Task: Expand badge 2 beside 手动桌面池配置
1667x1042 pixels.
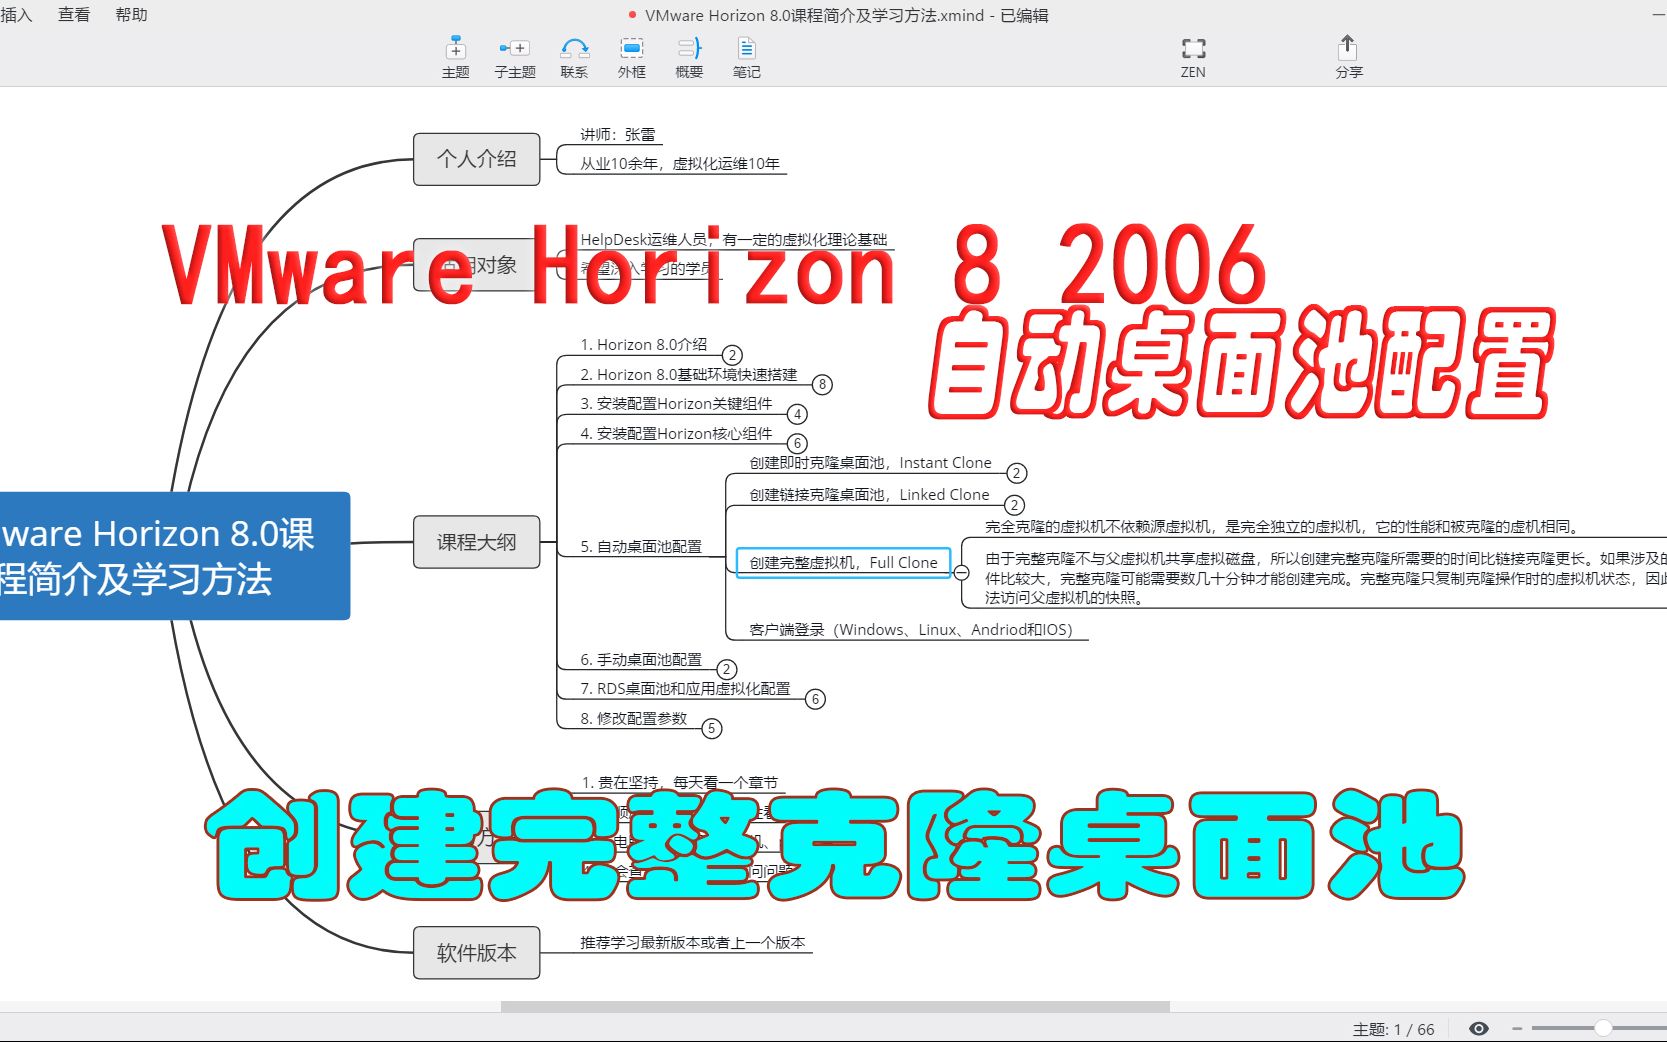Action: tap(727, 669)
